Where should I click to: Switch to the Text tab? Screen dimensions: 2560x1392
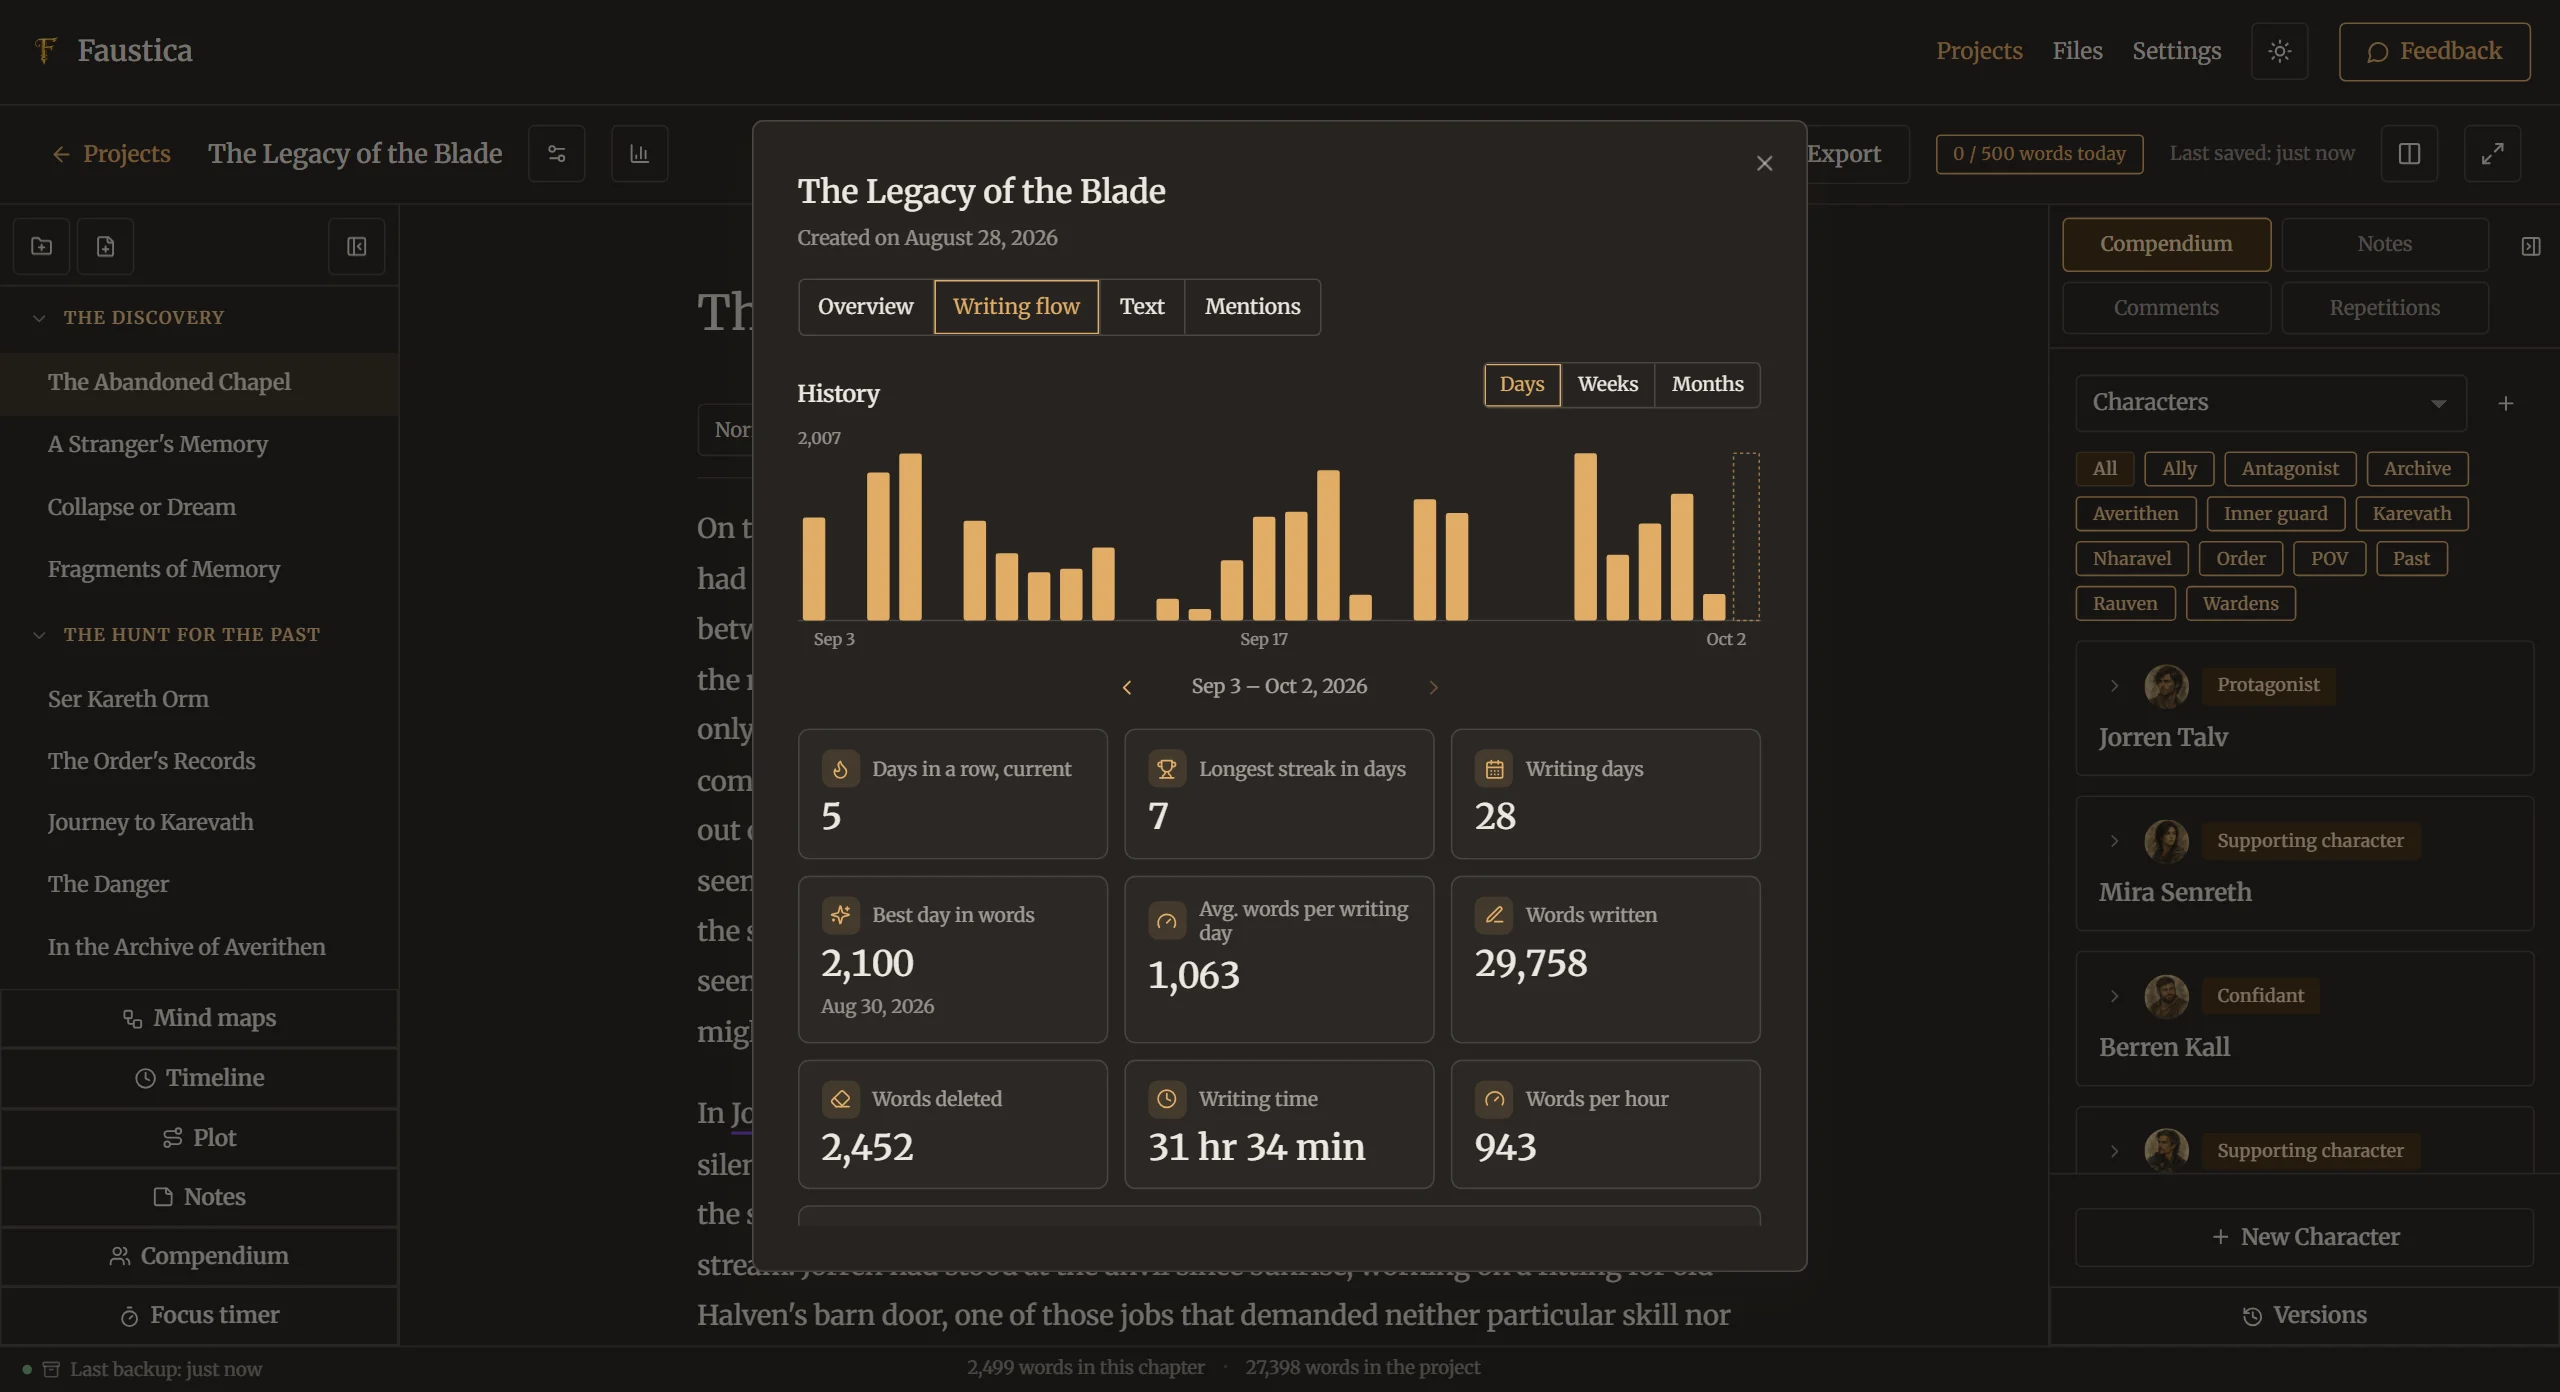point(1141,307)
